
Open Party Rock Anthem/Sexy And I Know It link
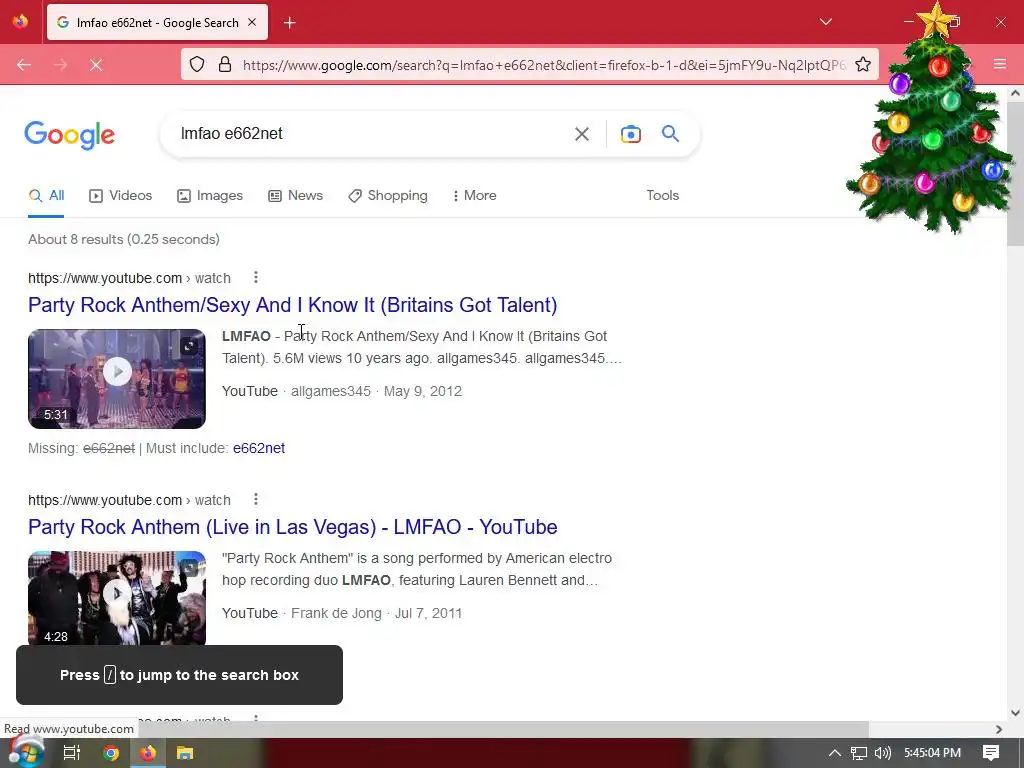pyautogui.click(x=293, y=305)
